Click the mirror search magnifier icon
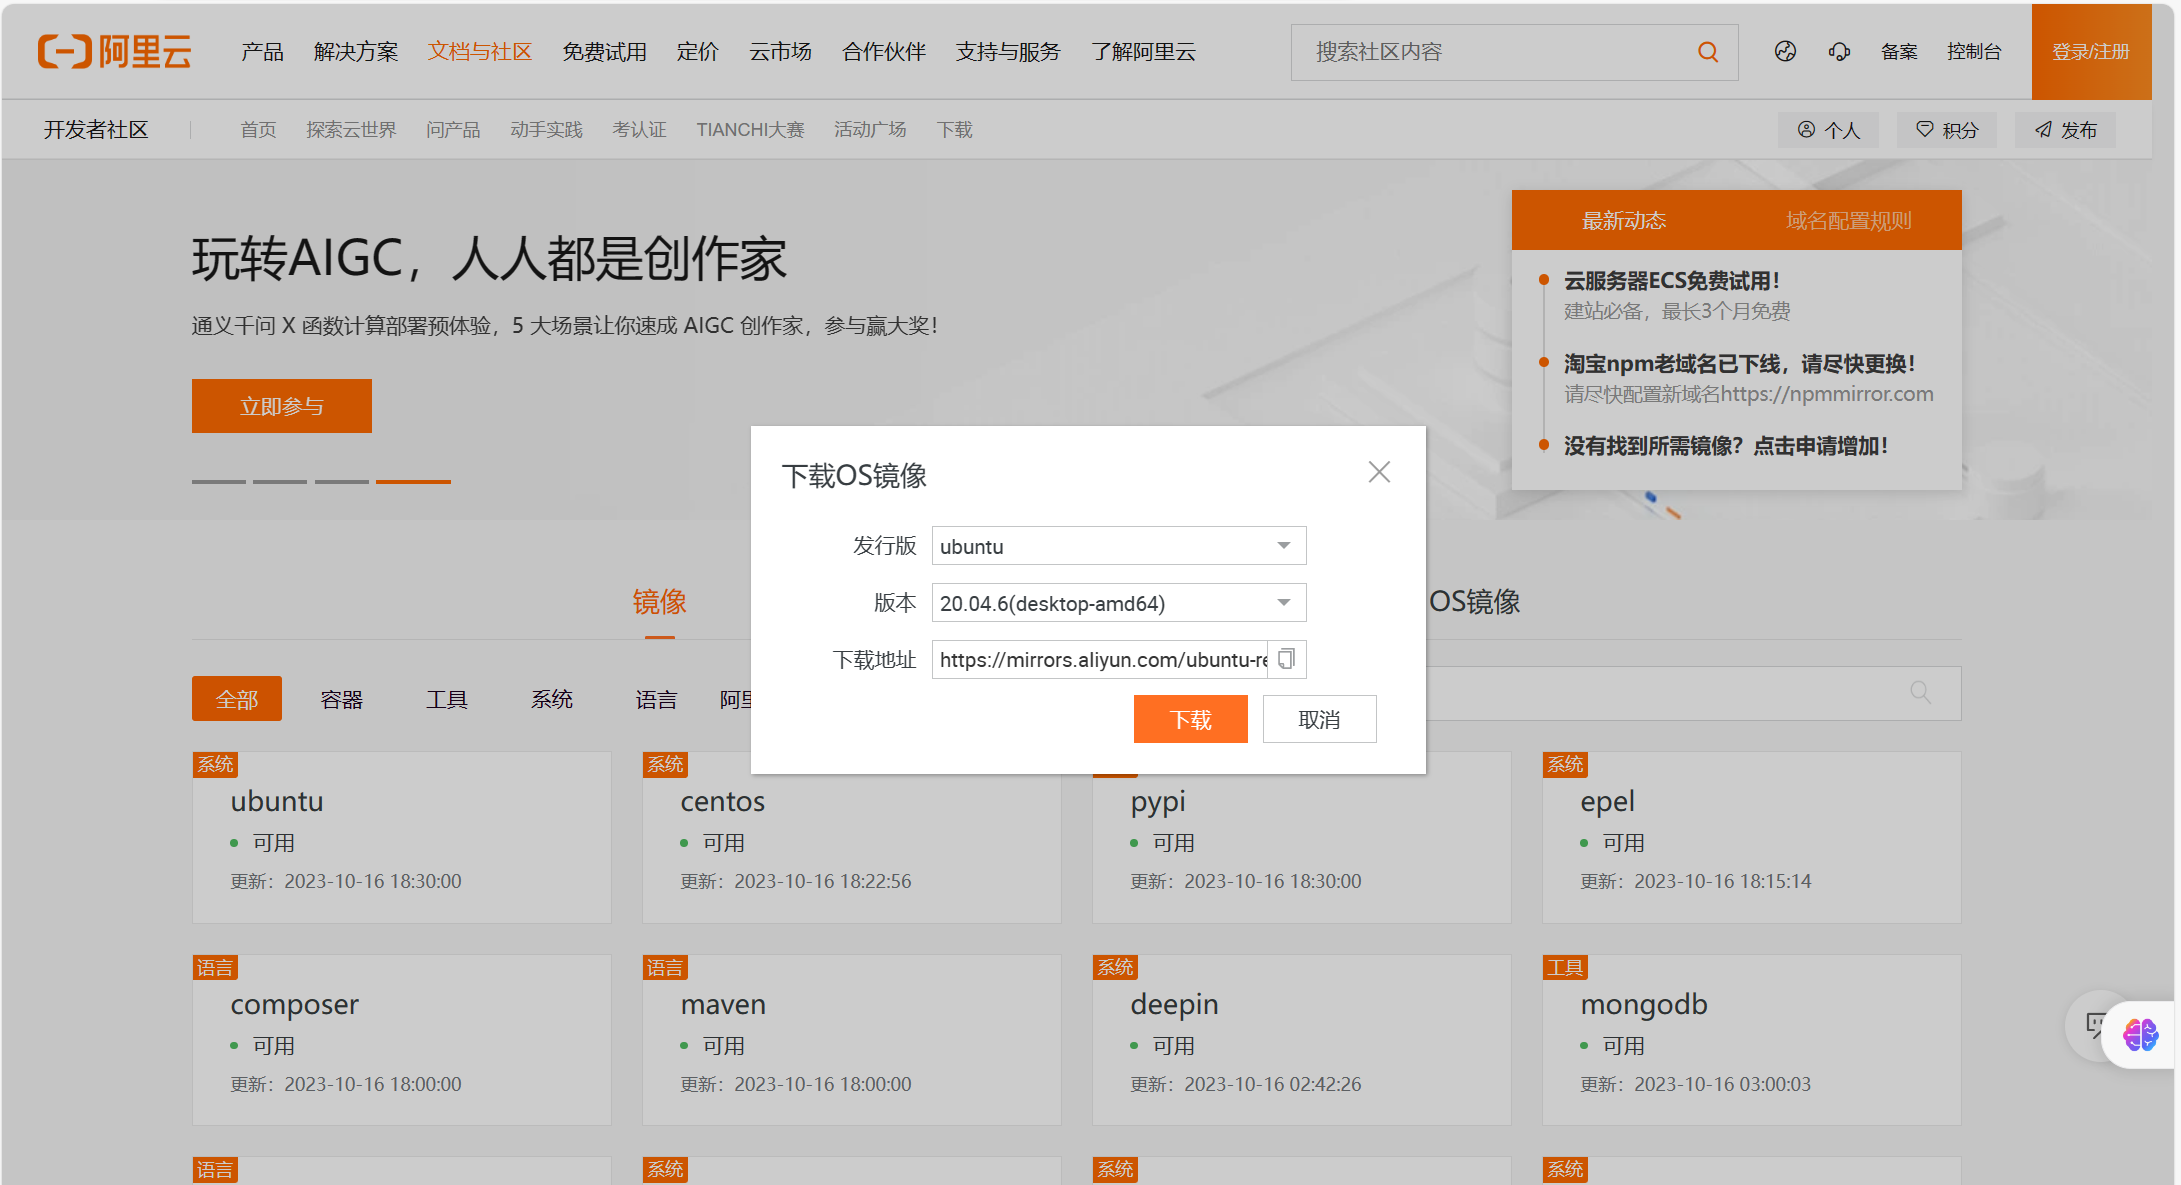The image size is (2181, 1185). pos(1920,692)
